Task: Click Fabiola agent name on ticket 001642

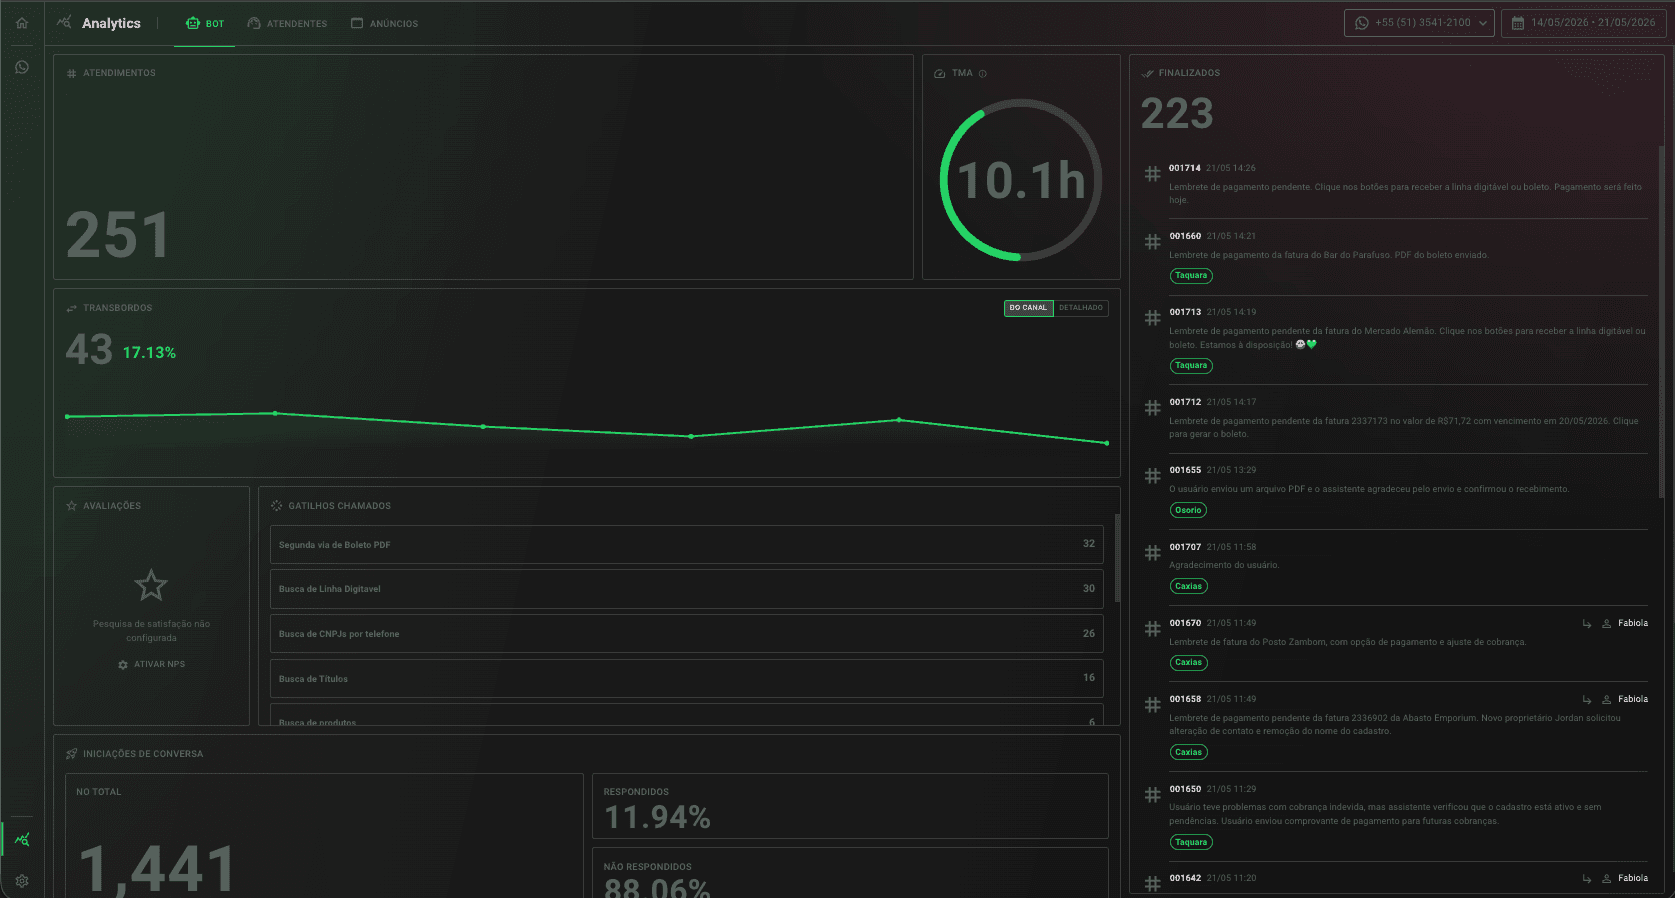Action: [x=1633, y=878]
